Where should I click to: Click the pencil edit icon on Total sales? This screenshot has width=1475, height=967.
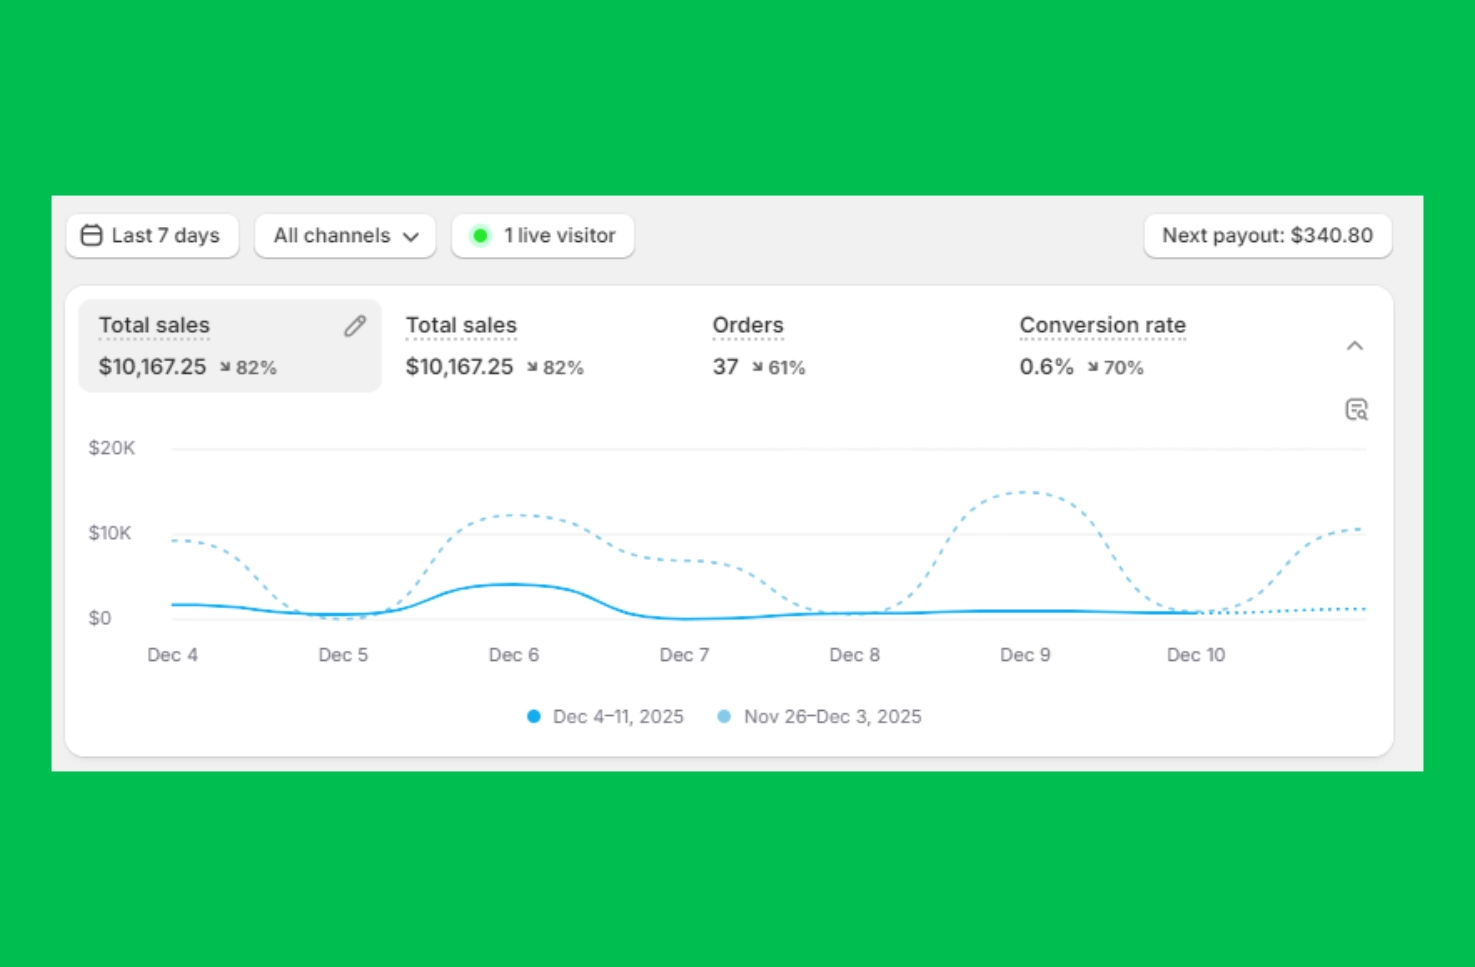point(355,326)
